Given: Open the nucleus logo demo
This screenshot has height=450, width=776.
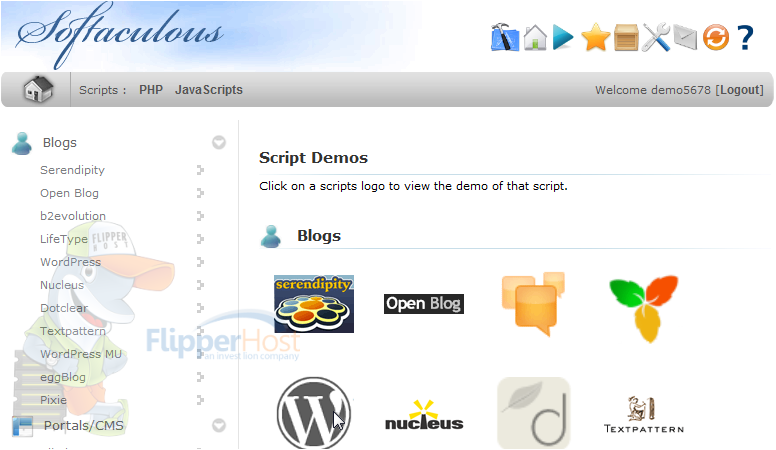Looking at the screenshot, I should tap(424, 415).
